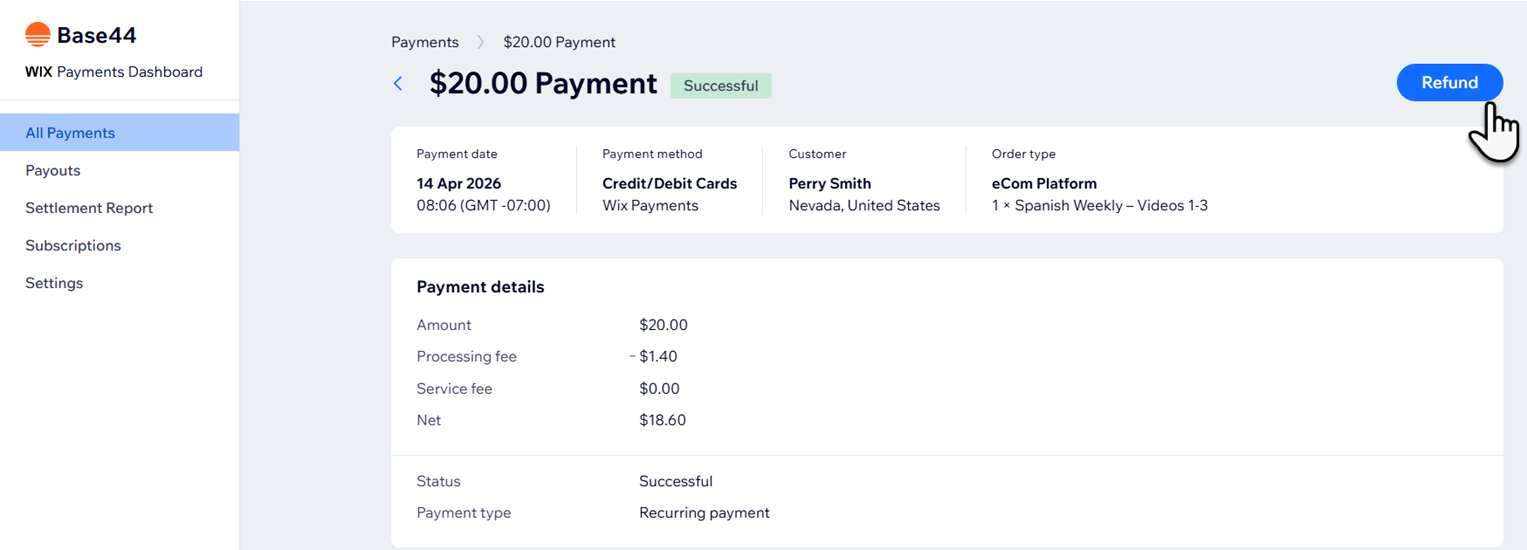
Task: Open Subscriptions in sidebar
Action: pos(73,246)
